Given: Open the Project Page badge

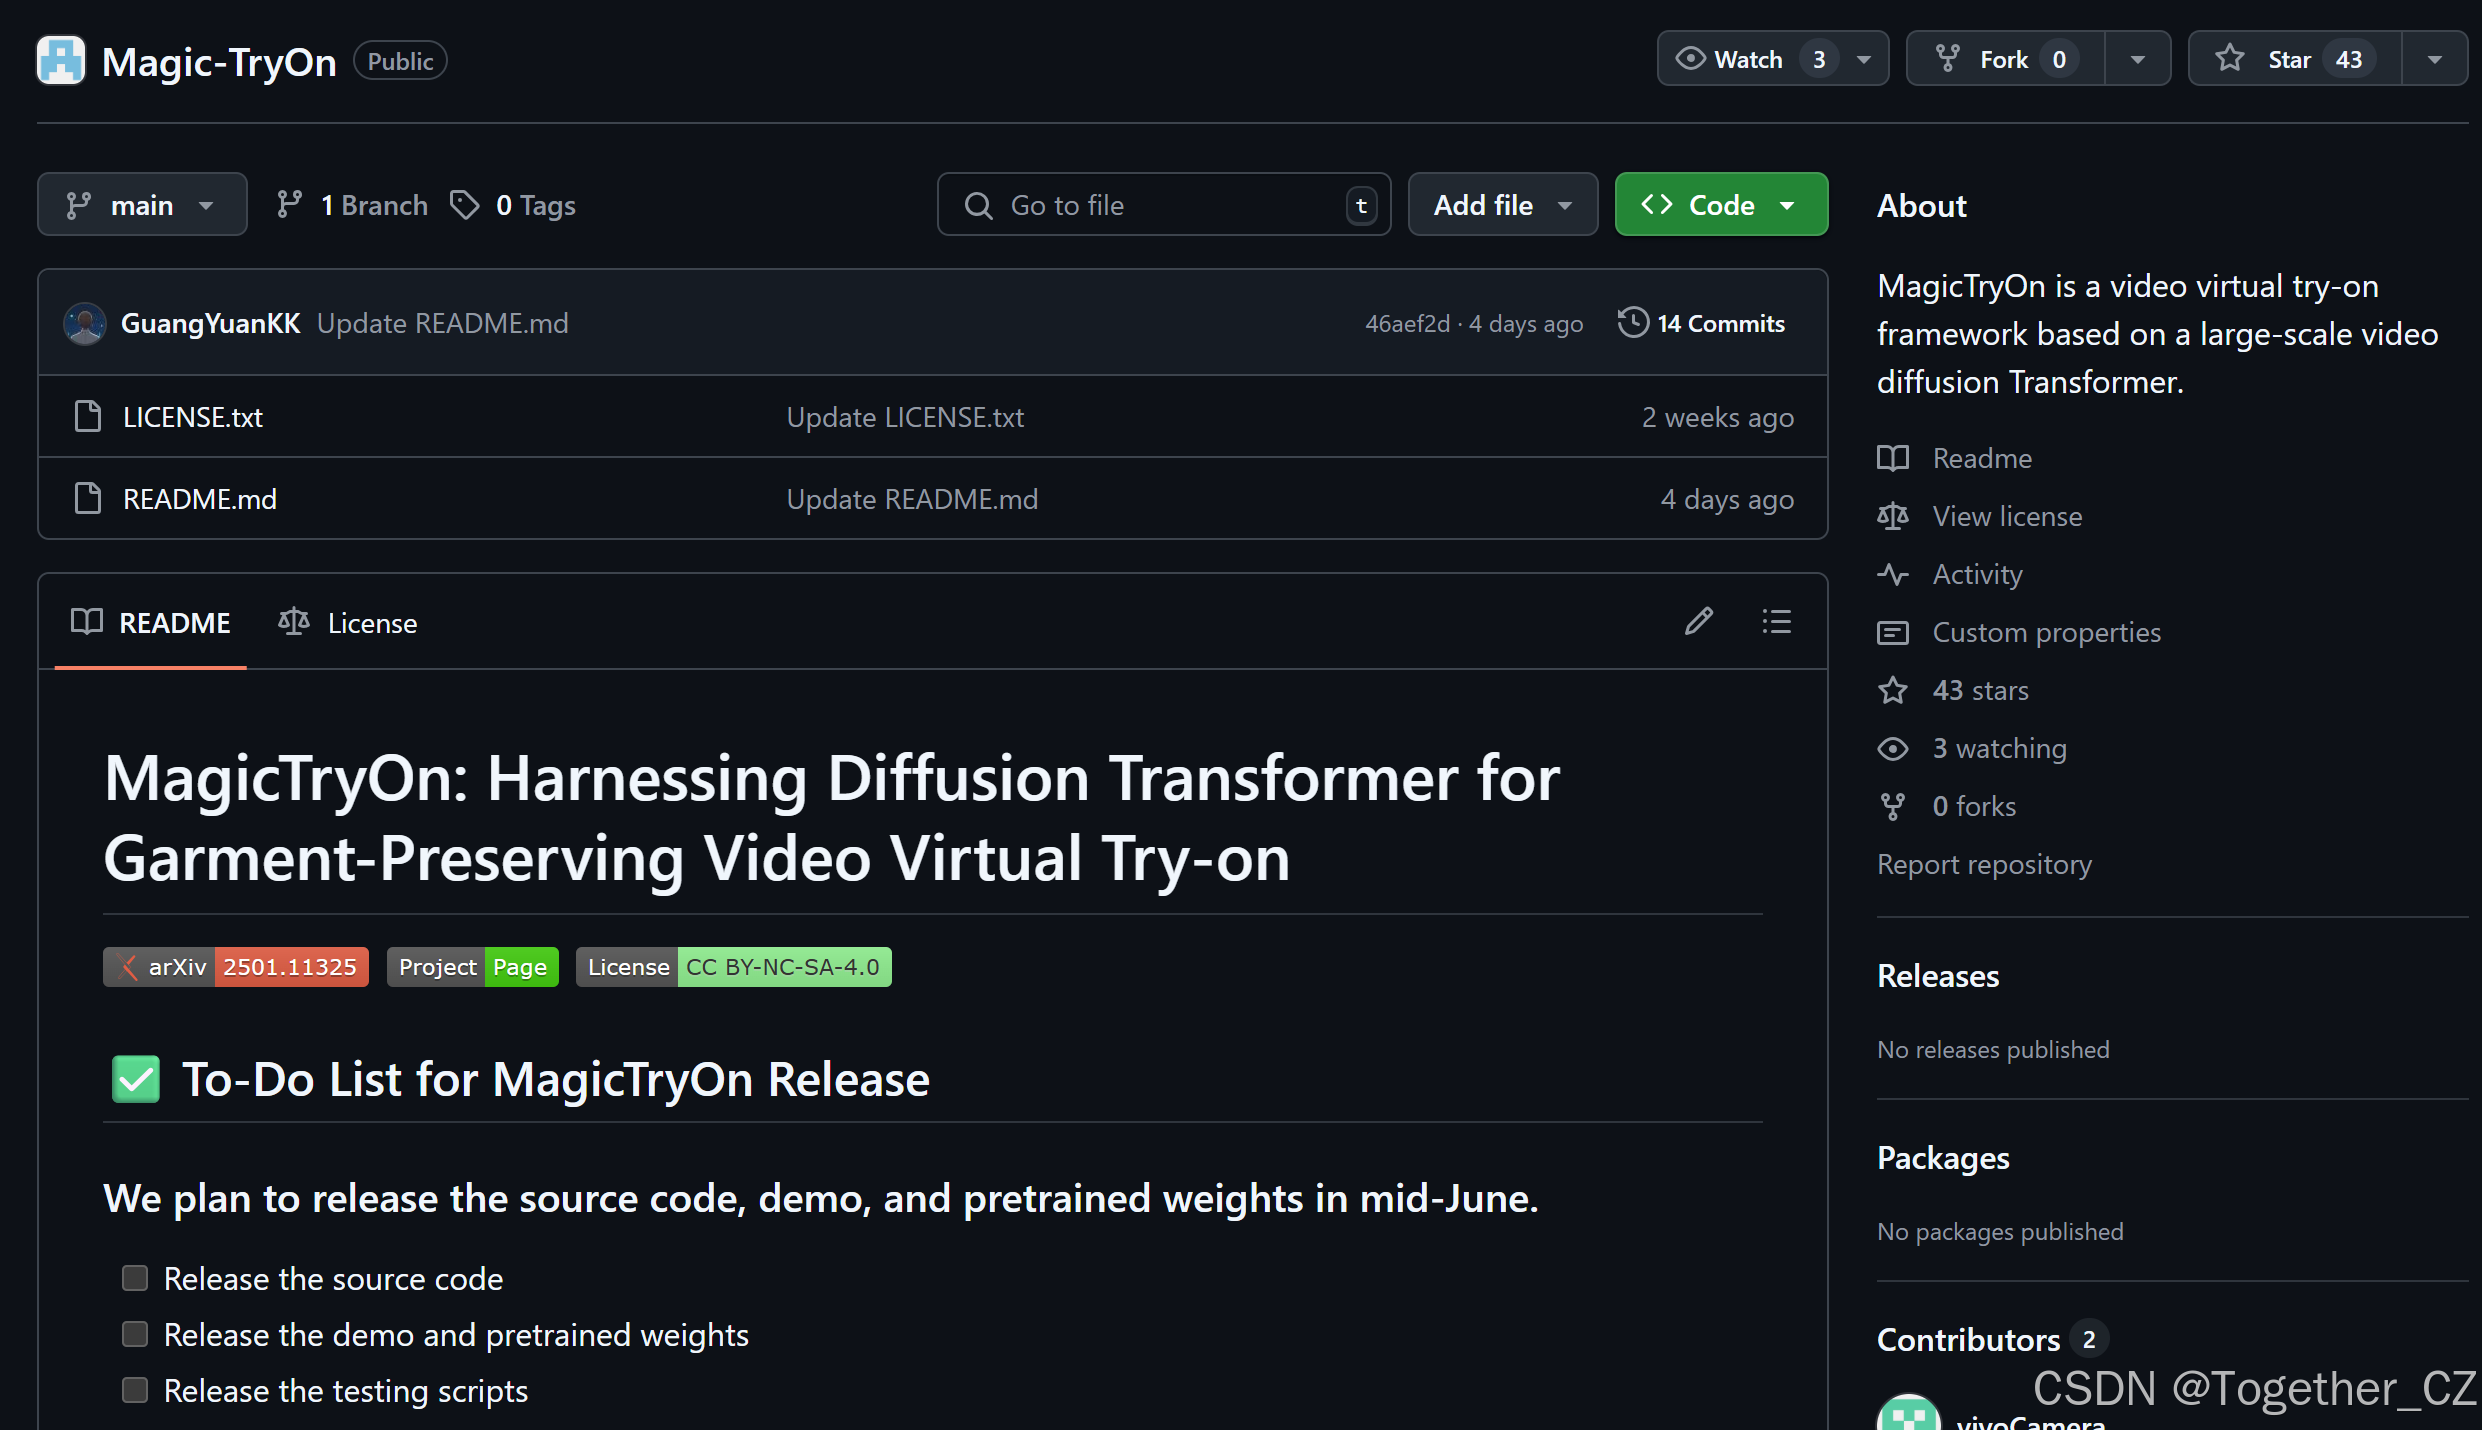Looking at the screenshot, I should pyautogui.click(x=473, y=967).
